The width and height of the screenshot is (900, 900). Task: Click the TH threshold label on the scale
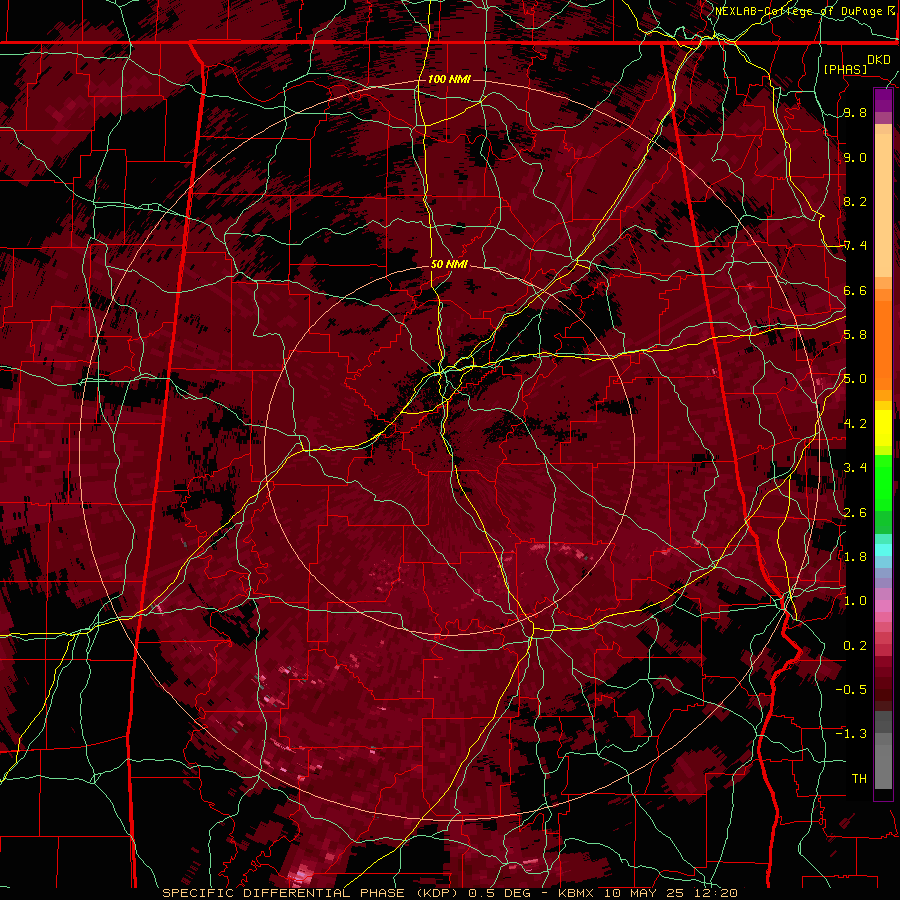tap(859, 779)
